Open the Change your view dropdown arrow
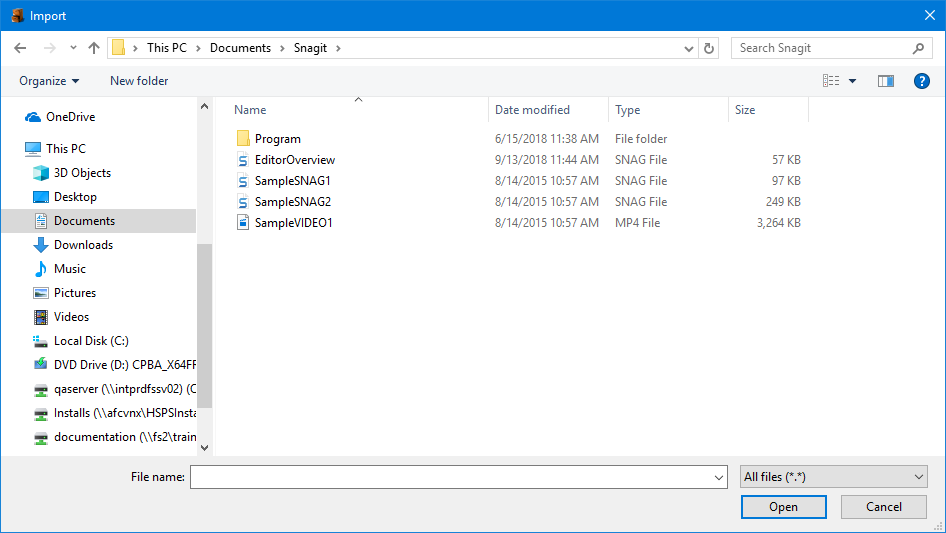946x533 pixels. tap(852, 81)
